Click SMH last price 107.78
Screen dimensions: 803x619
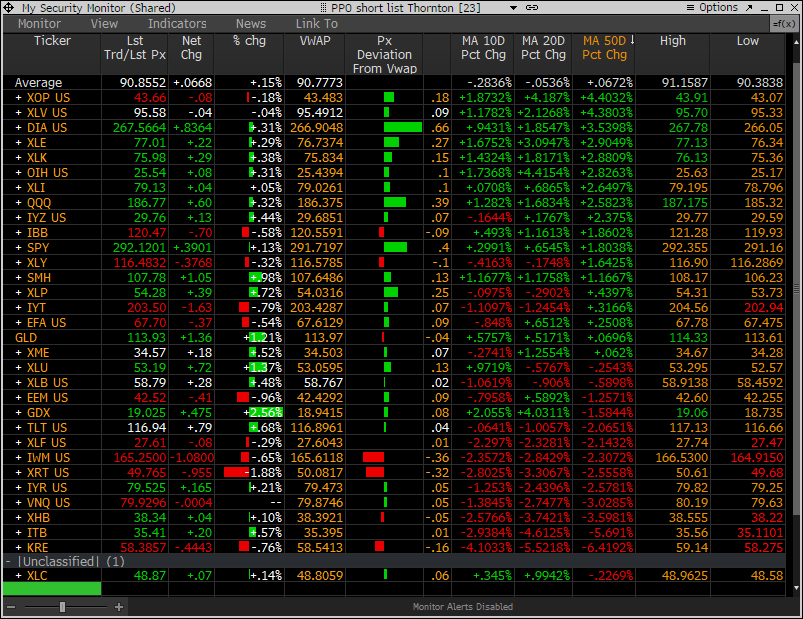click(146, 278)
